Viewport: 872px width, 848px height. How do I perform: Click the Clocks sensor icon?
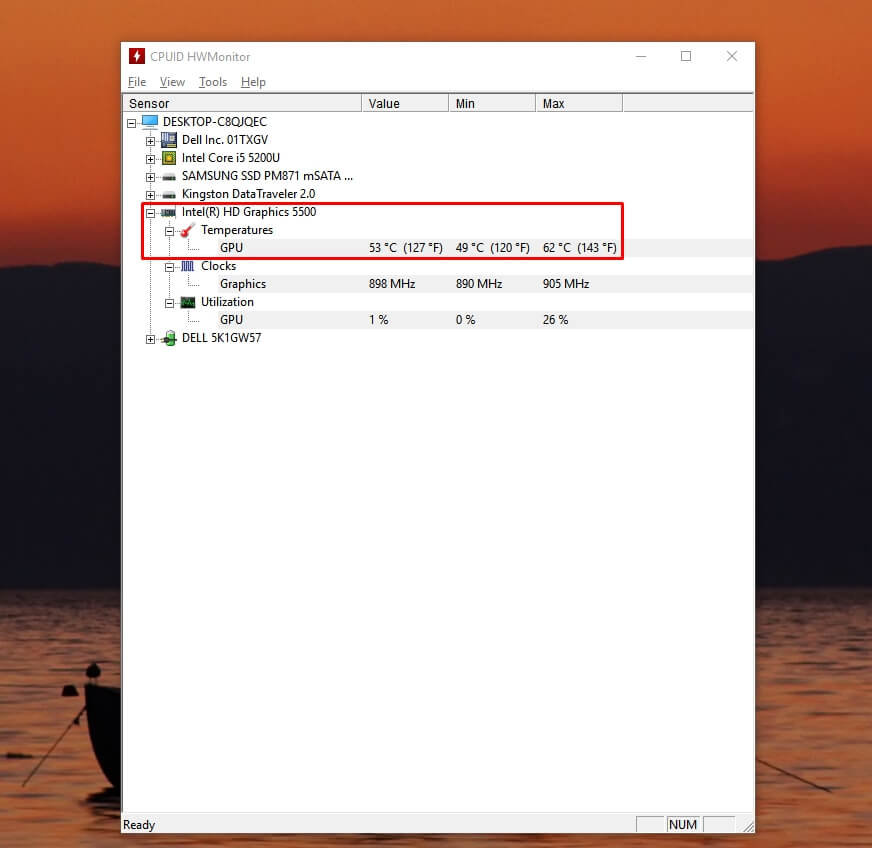point(186,265)
